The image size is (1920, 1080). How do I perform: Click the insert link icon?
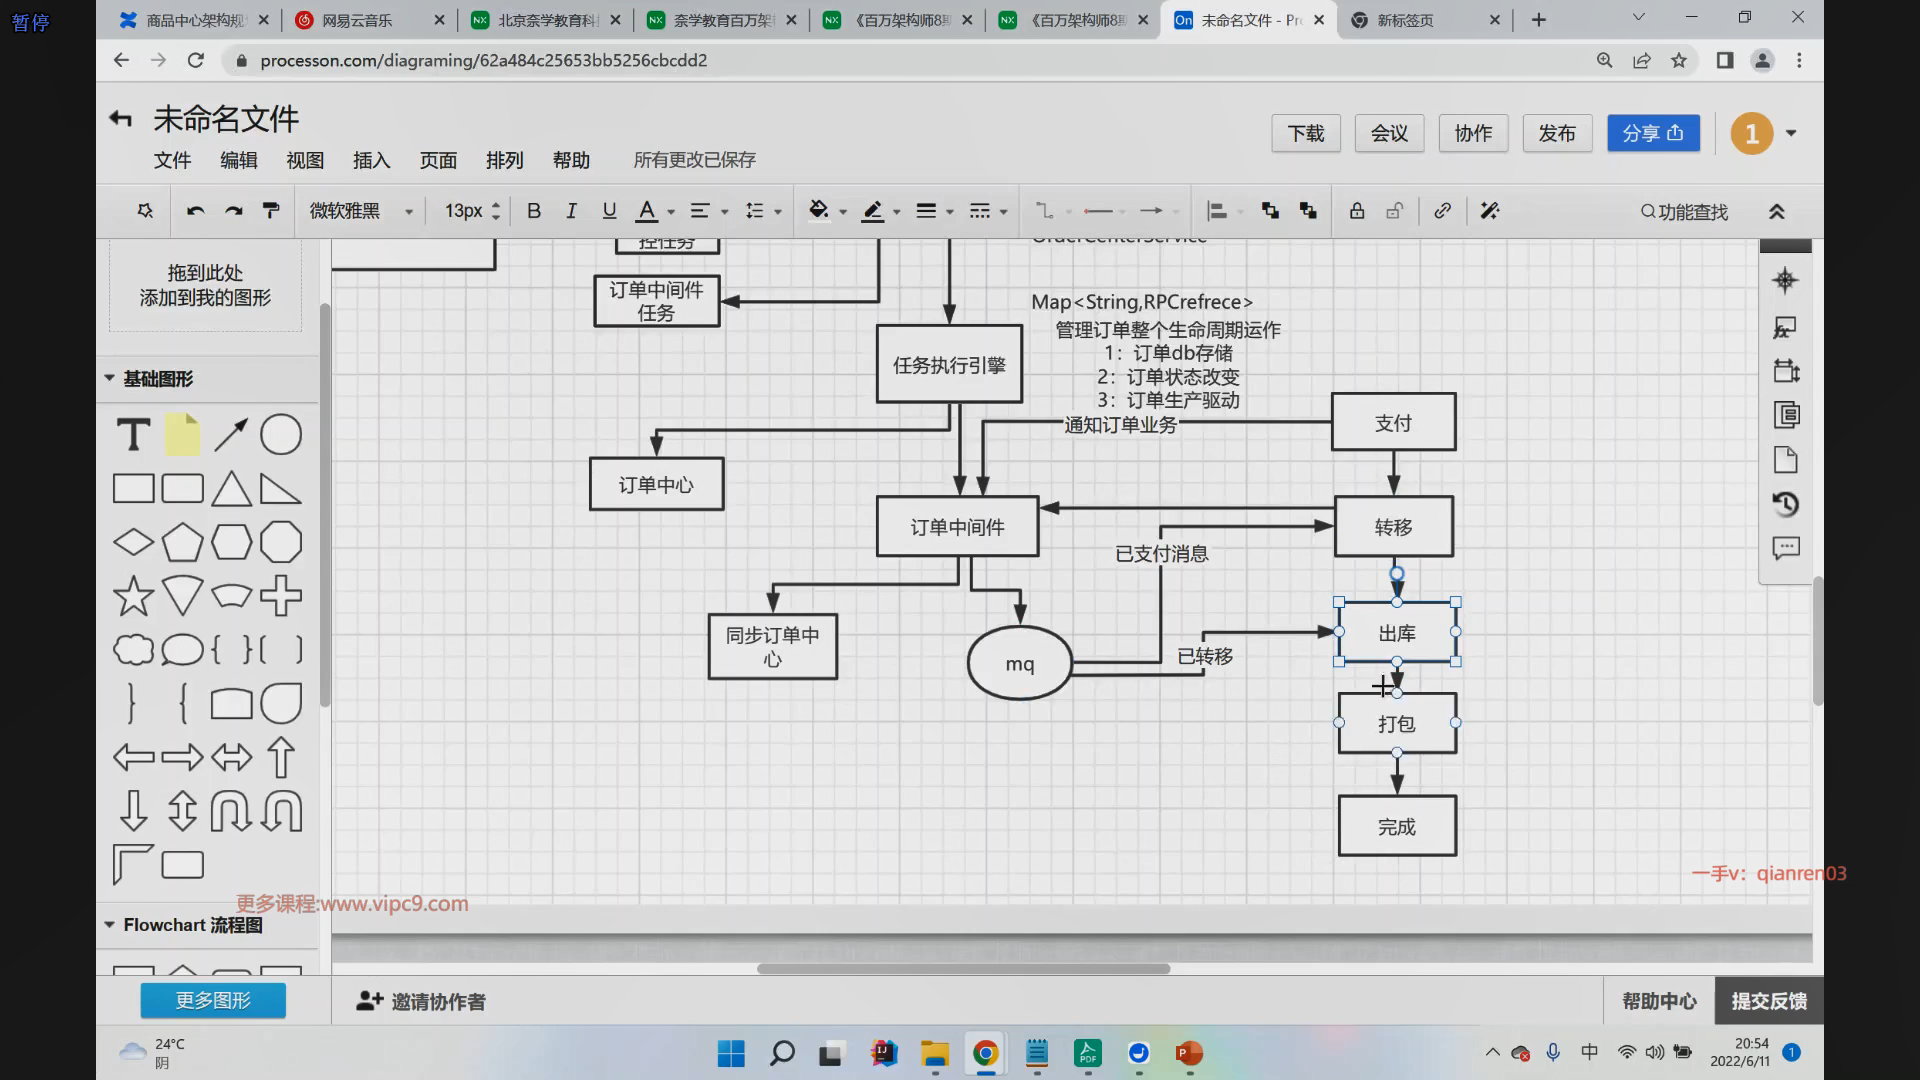[1442, 211]
